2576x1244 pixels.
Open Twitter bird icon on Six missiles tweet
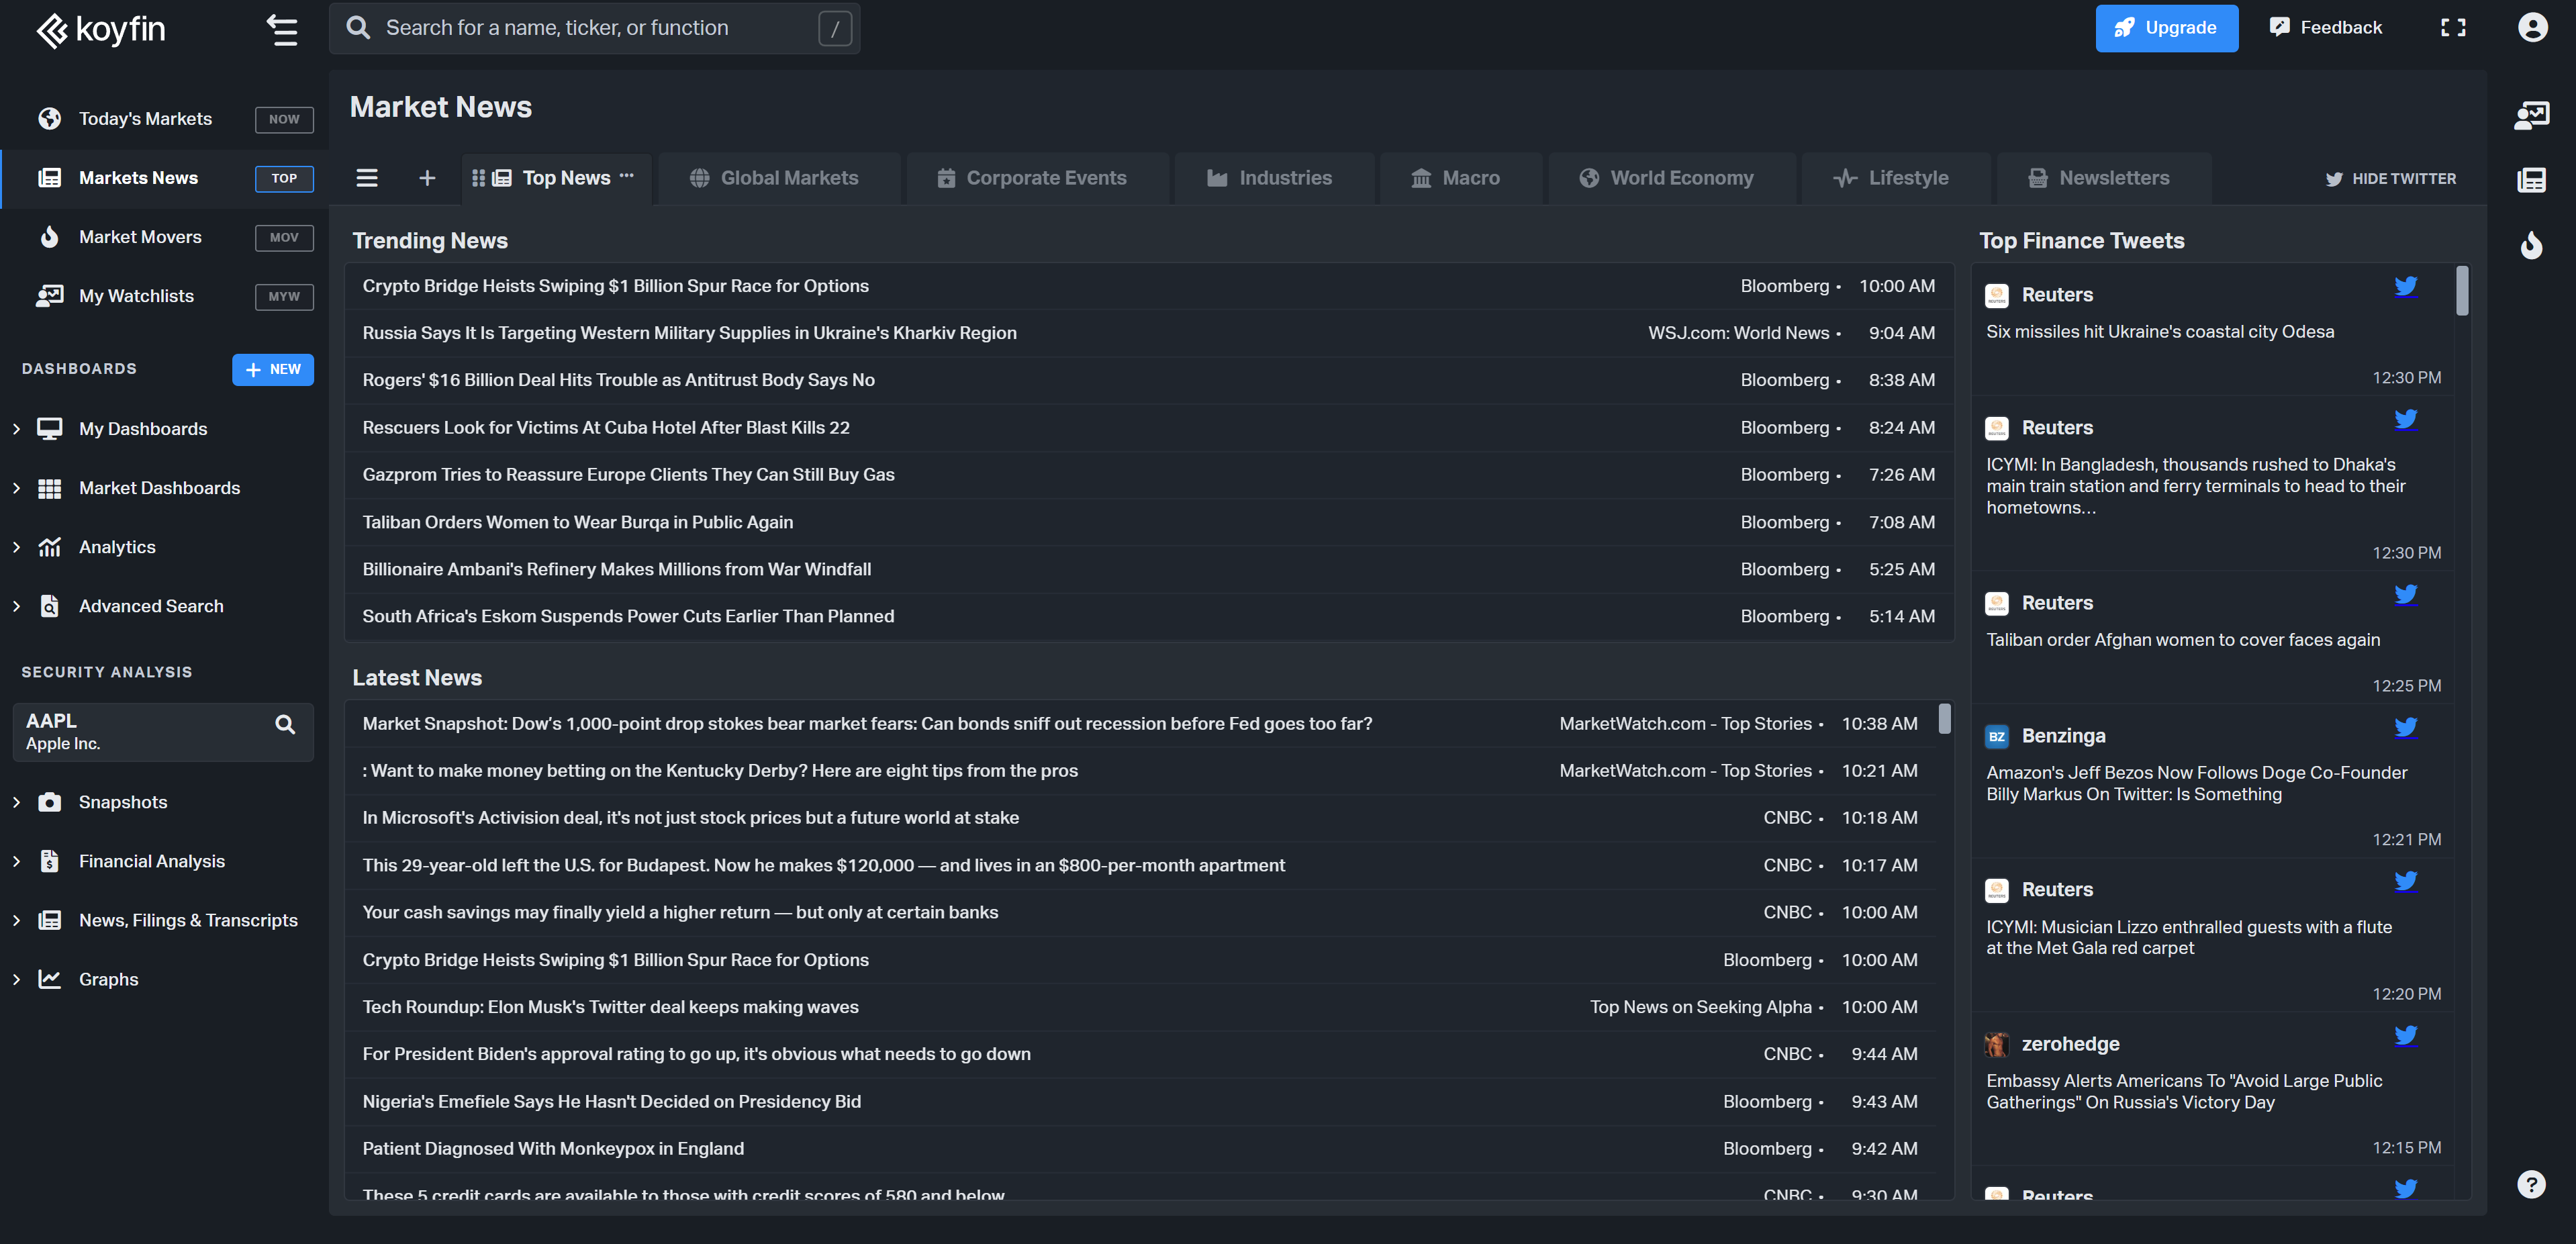tap(2406, 287)
